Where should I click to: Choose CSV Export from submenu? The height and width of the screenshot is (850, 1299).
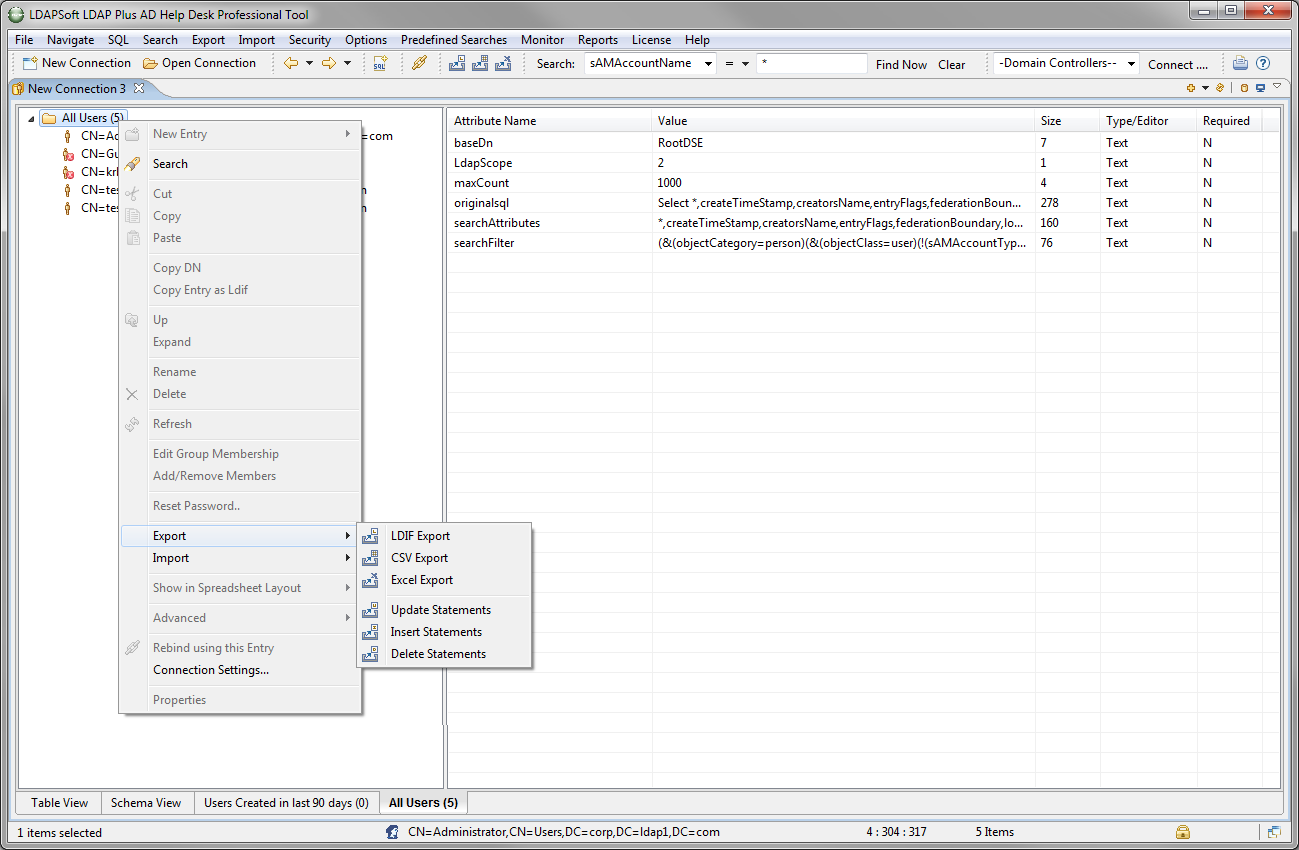(x=419, y=558)
